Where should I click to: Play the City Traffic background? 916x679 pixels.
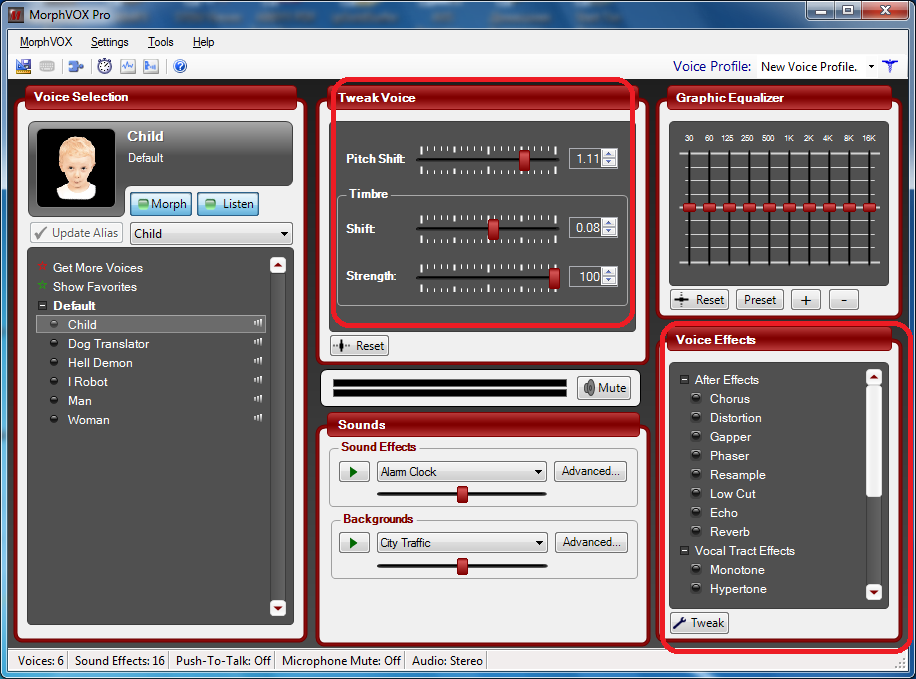pos(354,543)
